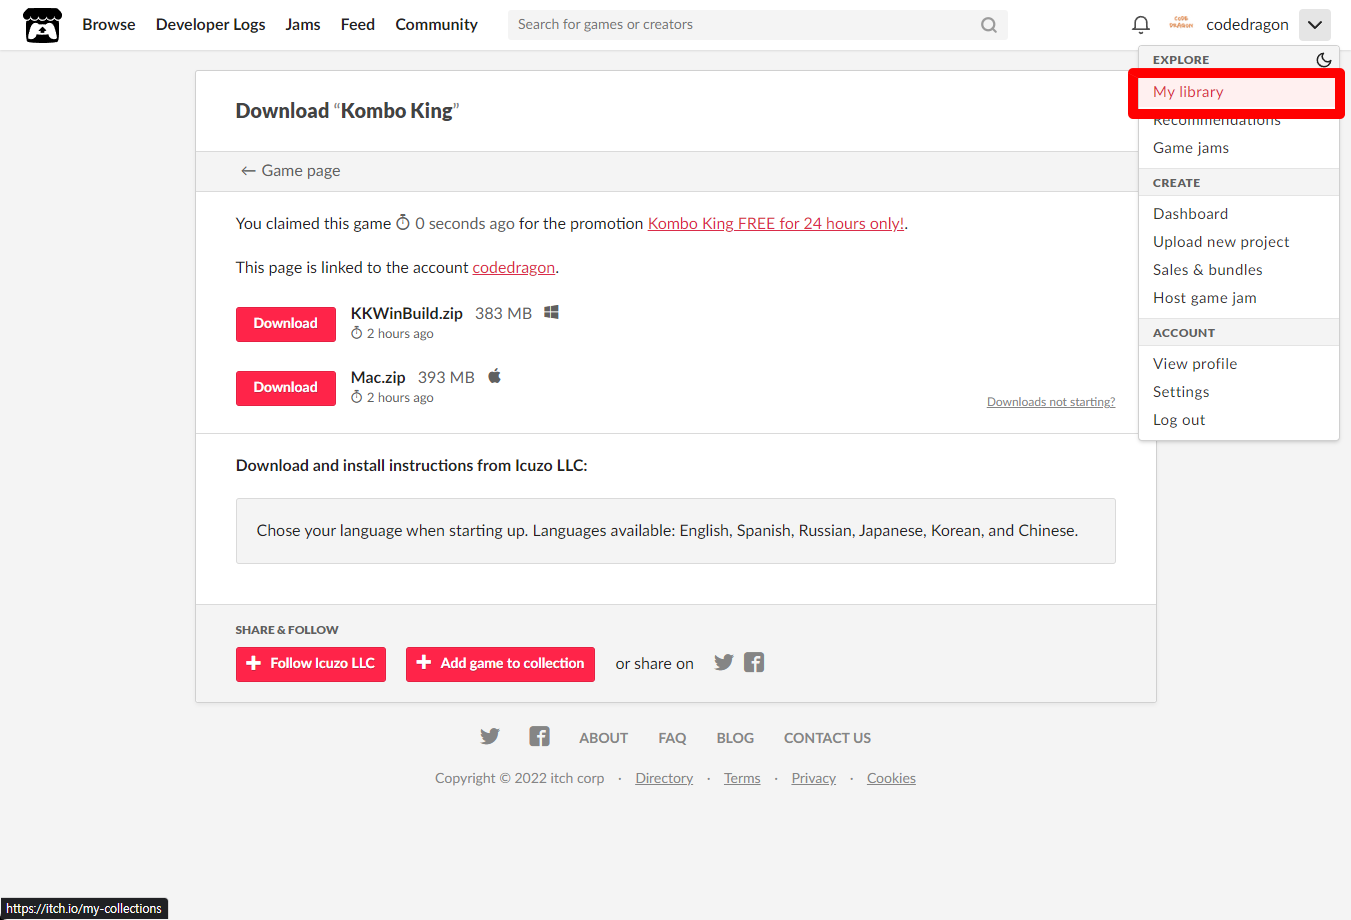
Task: Add game to collection
Action: click(x=500, y=664)
